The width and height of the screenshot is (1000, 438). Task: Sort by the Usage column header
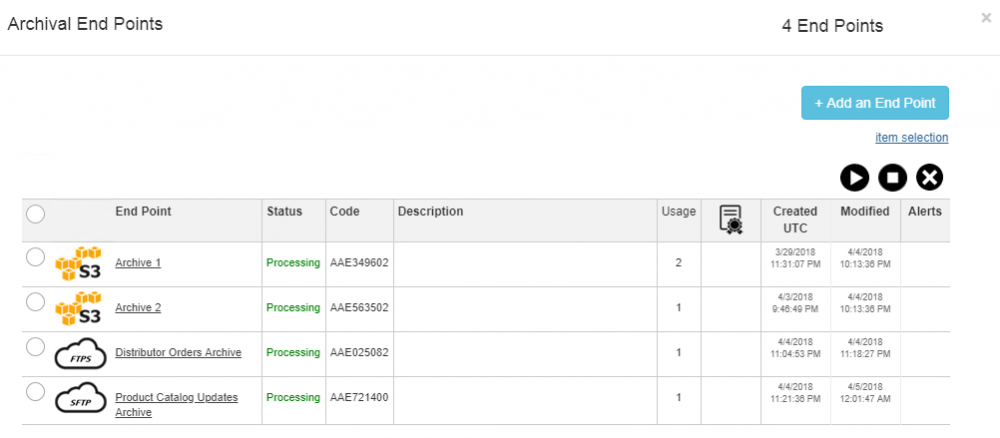678,212
